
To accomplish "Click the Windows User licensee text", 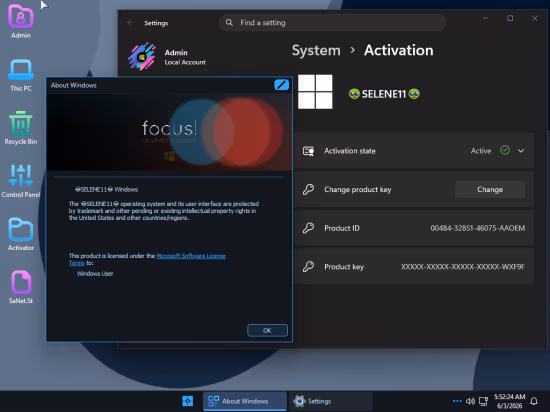I will [x=95, y=273].
